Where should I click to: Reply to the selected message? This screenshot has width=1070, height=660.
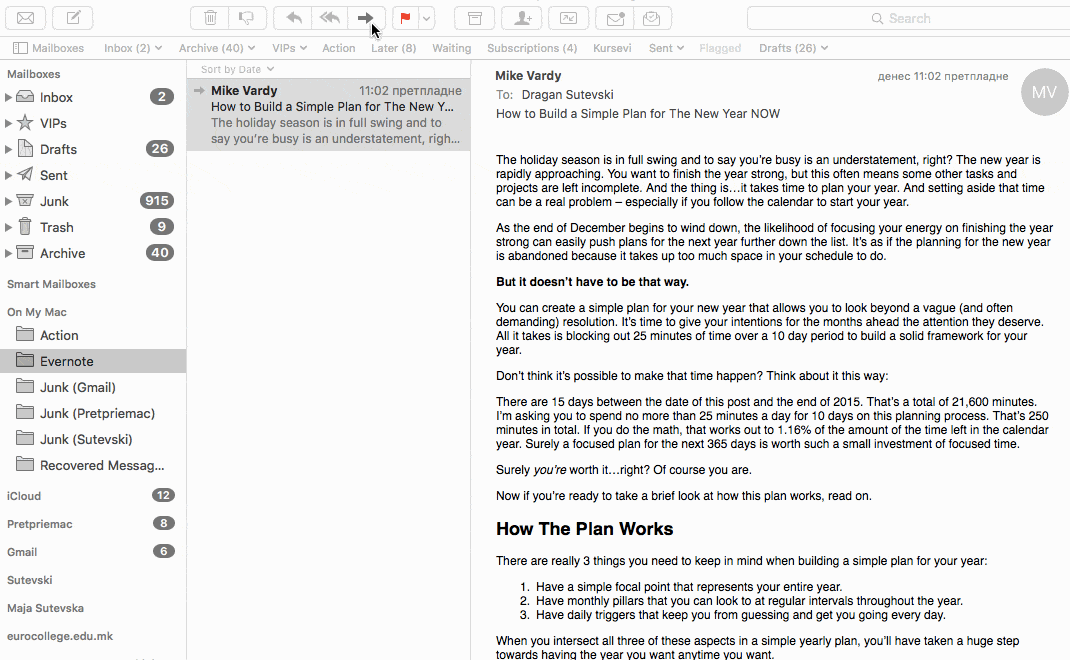click(x=294, y=18)
